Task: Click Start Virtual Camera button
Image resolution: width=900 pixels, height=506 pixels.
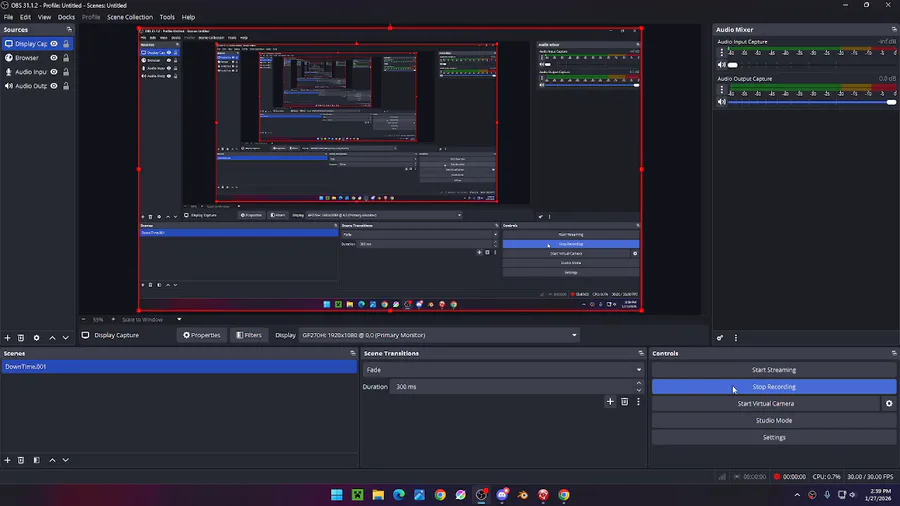Action: pyautogui.click(x=766, y=403)
